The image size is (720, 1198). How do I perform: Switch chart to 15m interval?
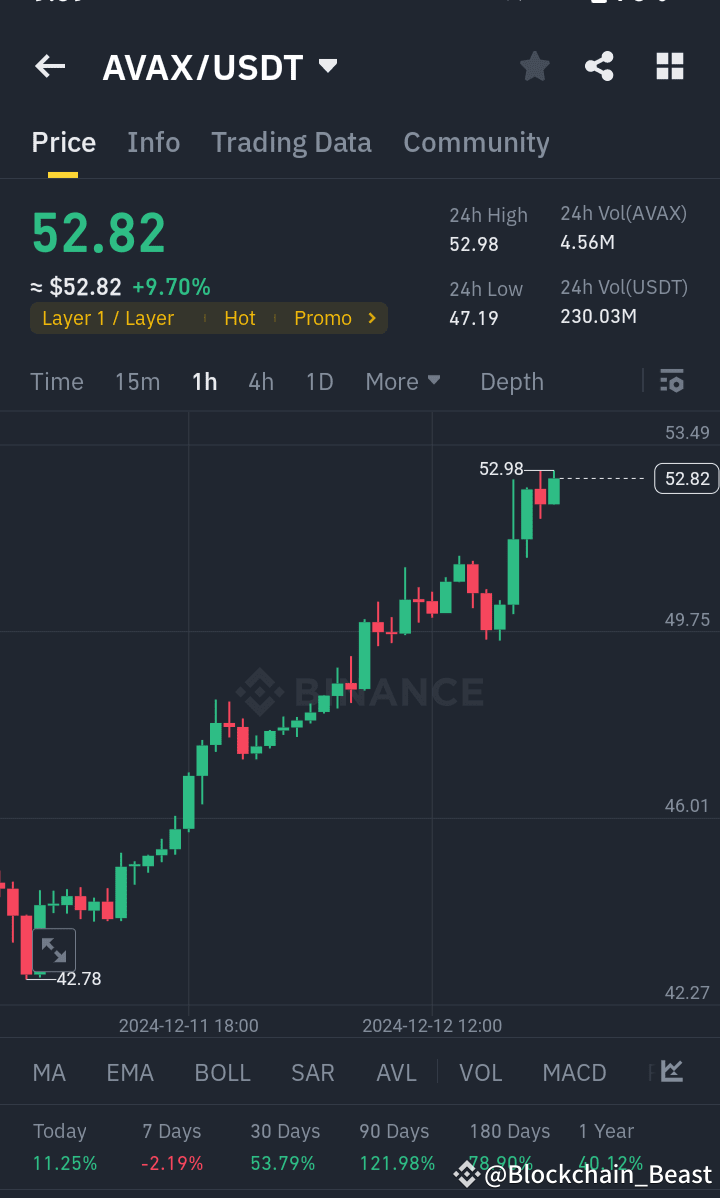(137, 381)
